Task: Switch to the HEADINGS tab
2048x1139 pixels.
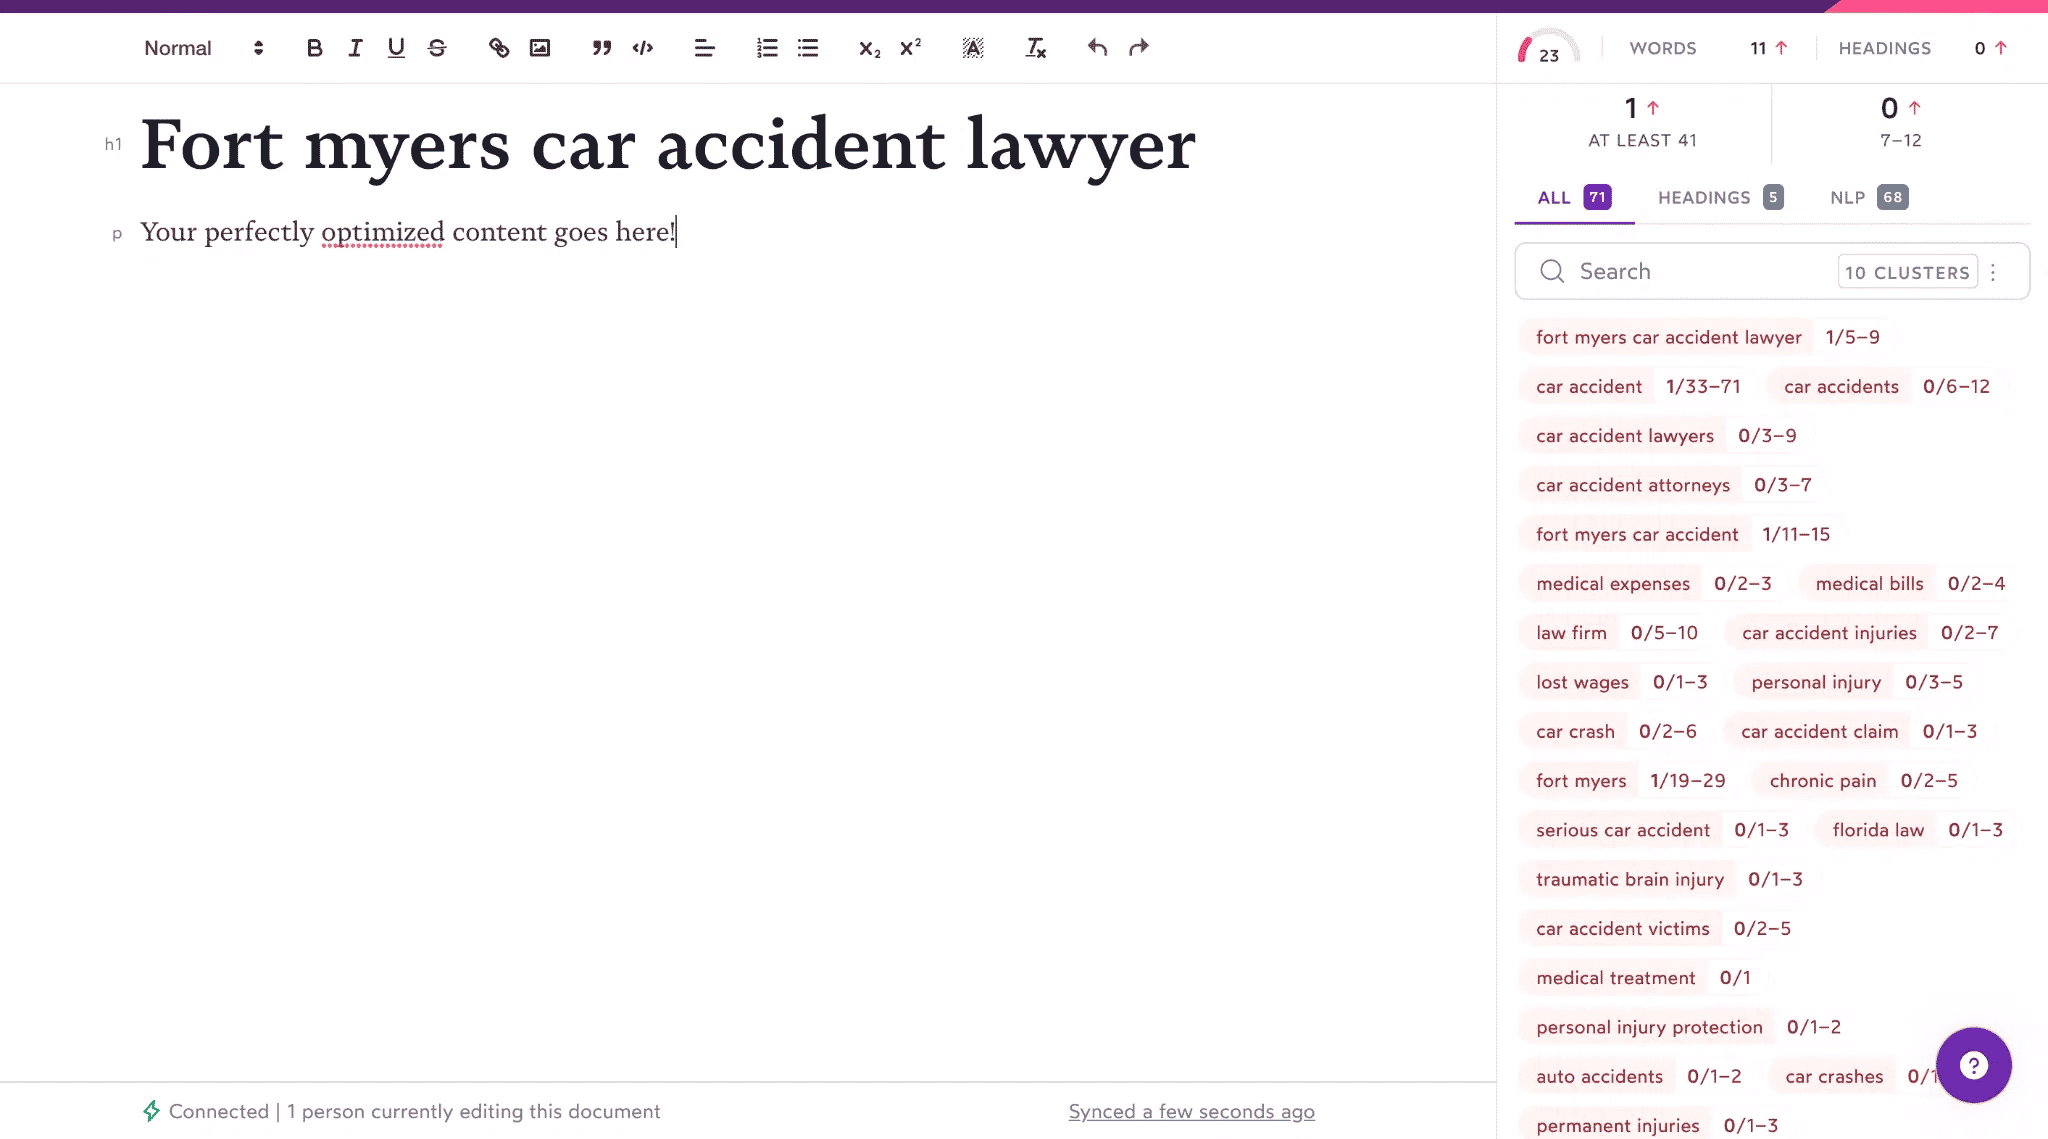Action: point(1720,198)
